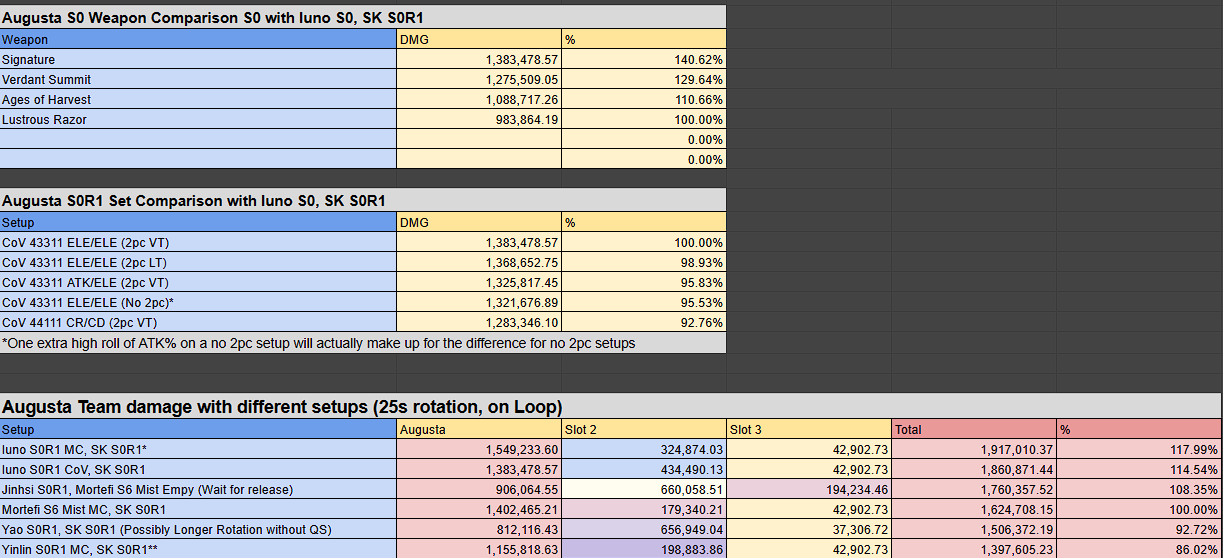Select the Ages of Harvest cell
Screen dimensions: 1223x558
pyautogui.click(x=198, y=100)
